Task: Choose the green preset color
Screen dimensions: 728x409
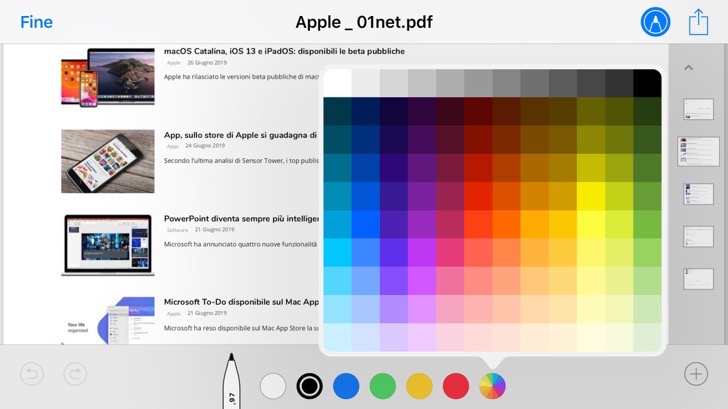Action: pos(383,386)
